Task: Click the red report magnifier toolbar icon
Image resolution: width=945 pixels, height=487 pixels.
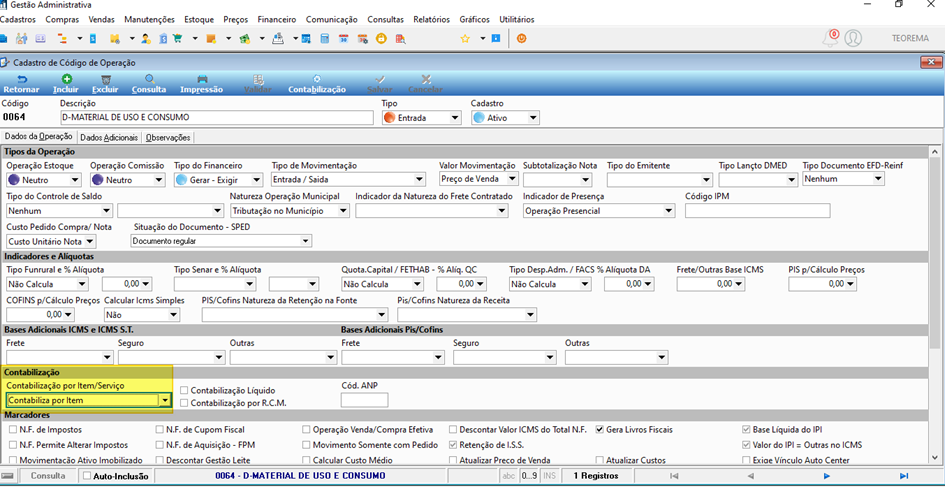Action: point(401,39)
